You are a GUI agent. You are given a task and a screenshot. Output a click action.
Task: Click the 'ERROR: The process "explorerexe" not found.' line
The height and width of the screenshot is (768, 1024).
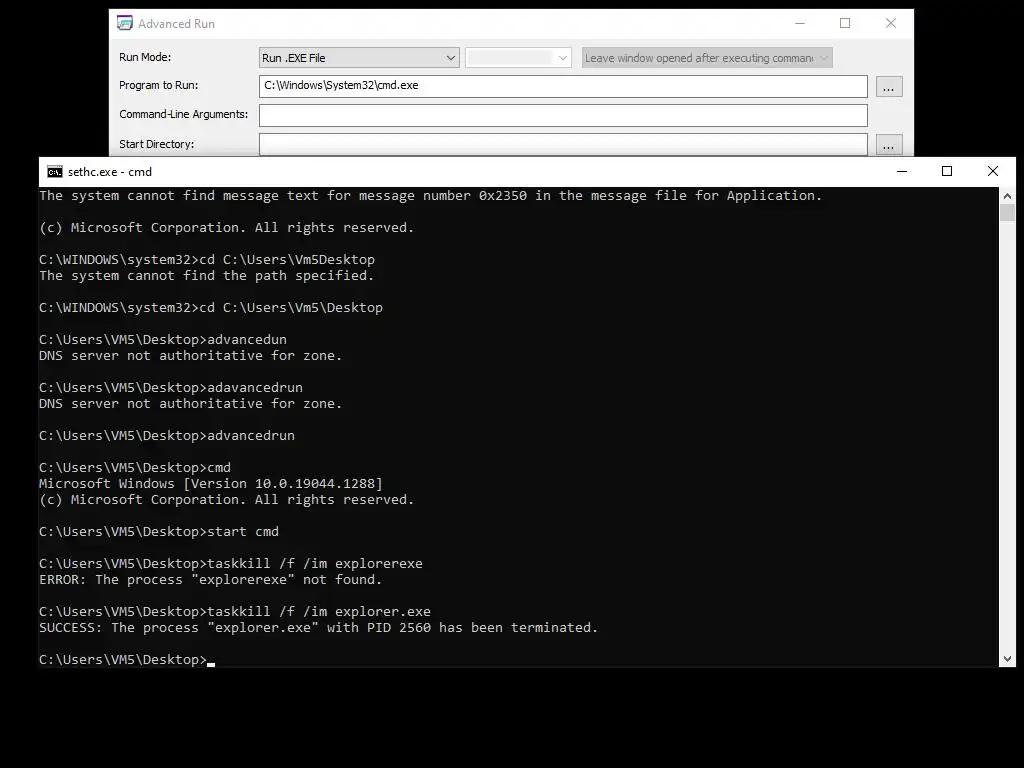(210, 580)
